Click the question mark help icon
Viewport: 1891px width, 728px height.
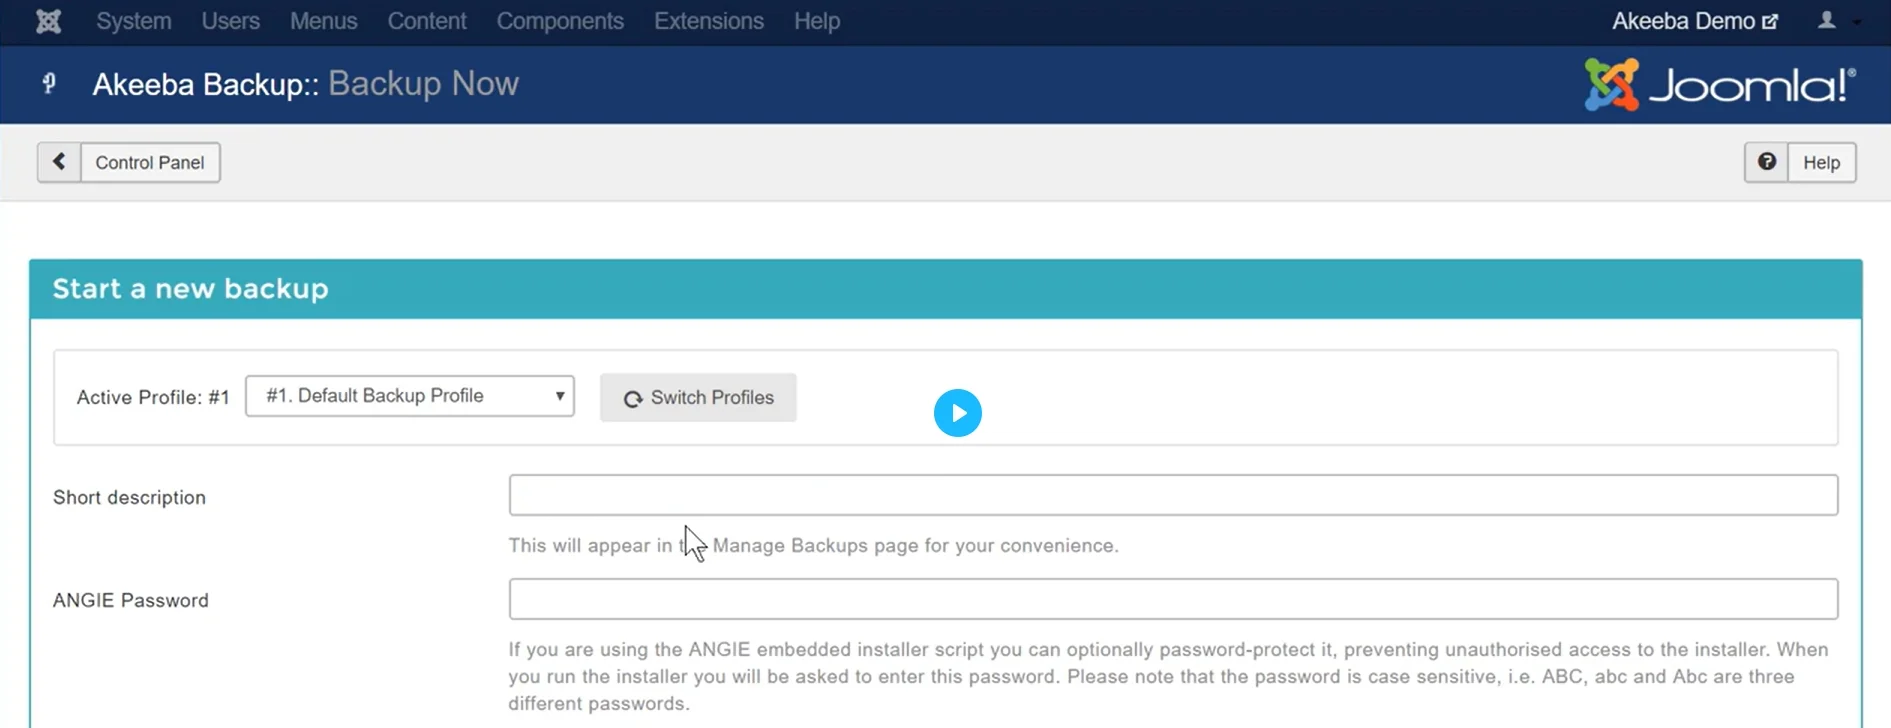pyautogui.click(x=1767, y=162)
